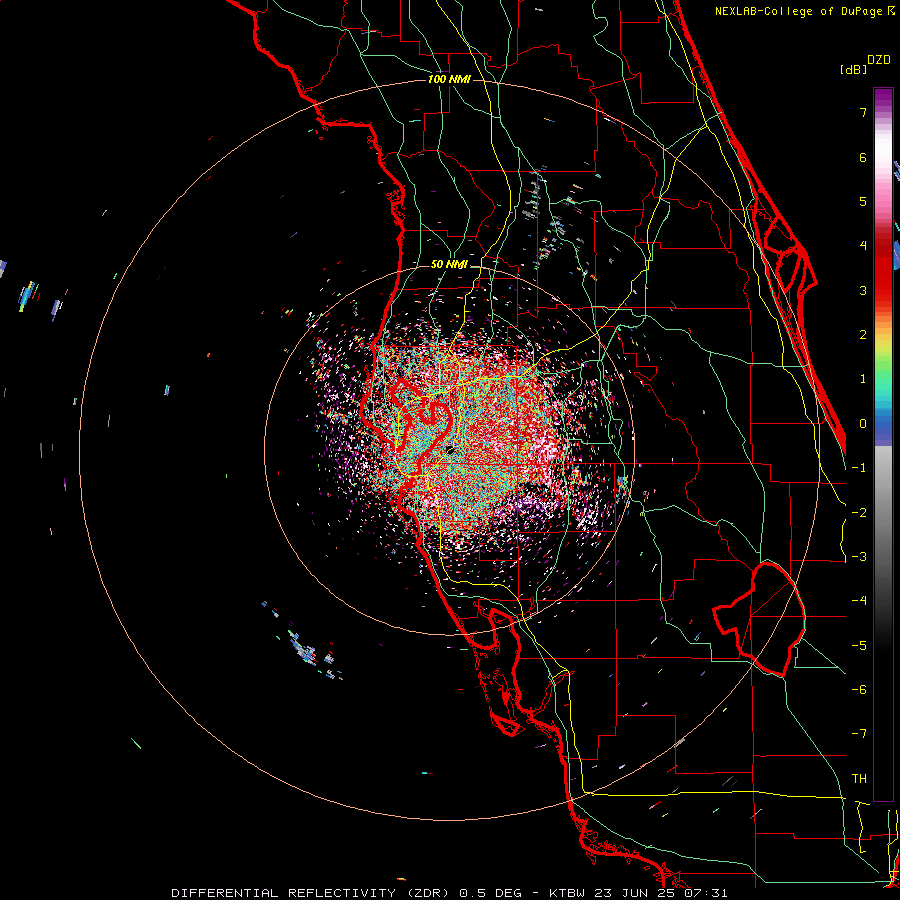Select the 3 dB scale value

(863, 290)
